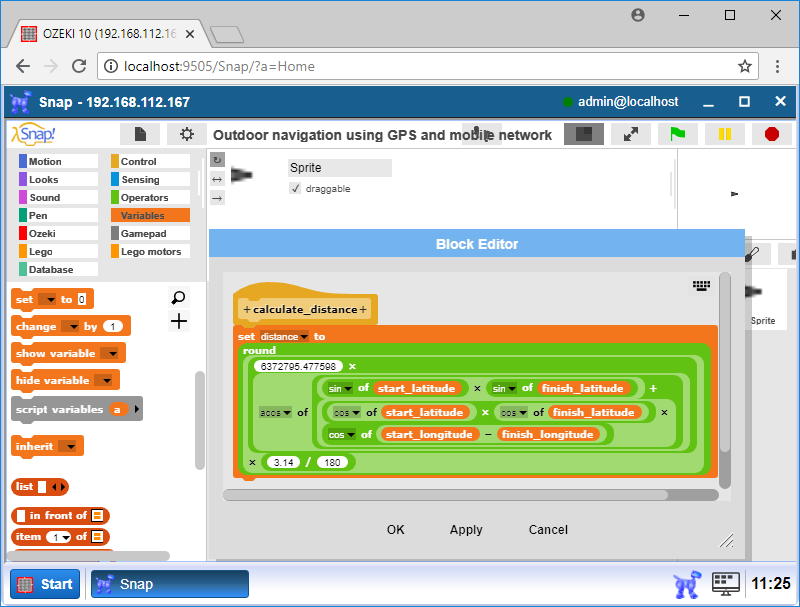The width and height of the screenshot is (800, 607).
Task: Click the browser address bar
Action: [x=428, y=66]
